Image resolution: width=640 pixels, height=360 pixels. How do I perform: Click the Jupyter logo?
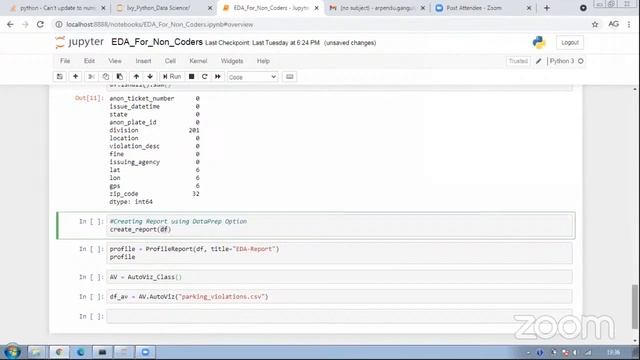tap(80, 42)
